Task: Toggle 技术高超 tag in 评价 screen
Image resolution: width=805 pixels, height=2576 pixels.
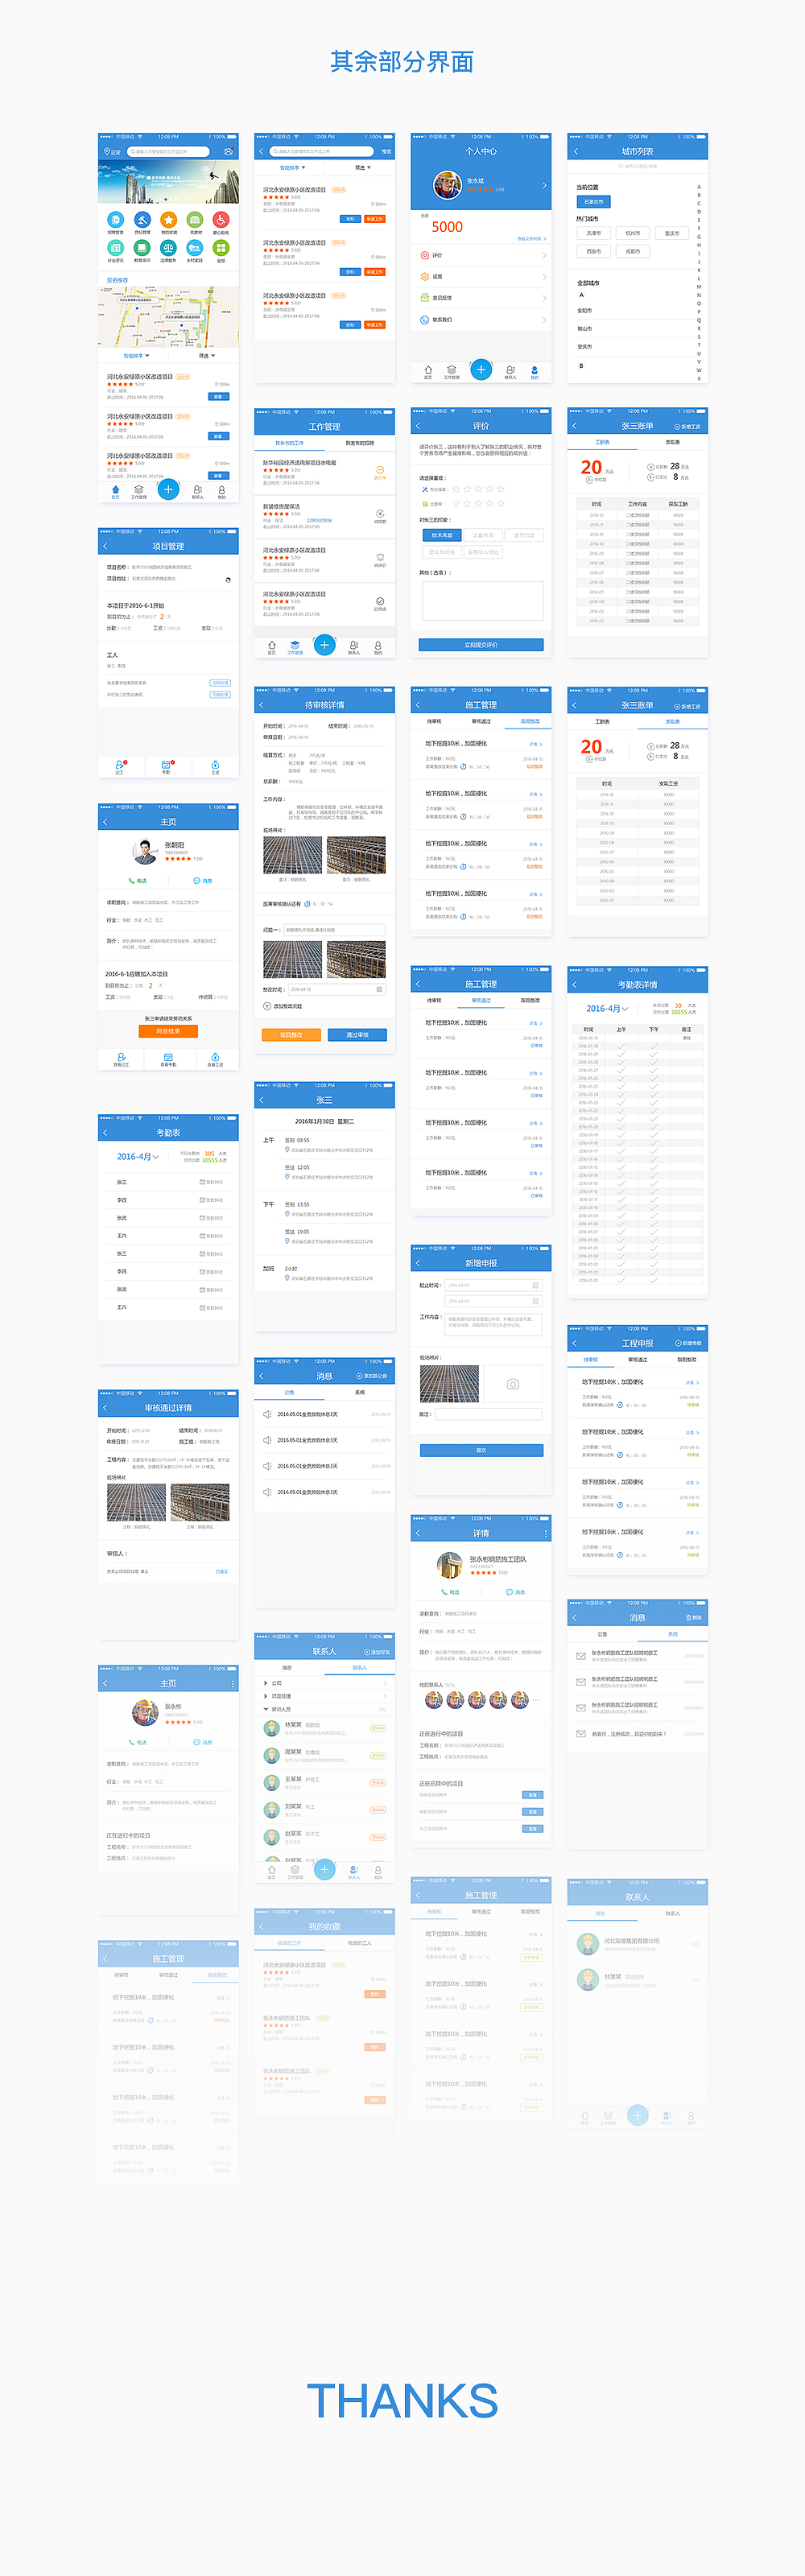Action: [442, 535]
